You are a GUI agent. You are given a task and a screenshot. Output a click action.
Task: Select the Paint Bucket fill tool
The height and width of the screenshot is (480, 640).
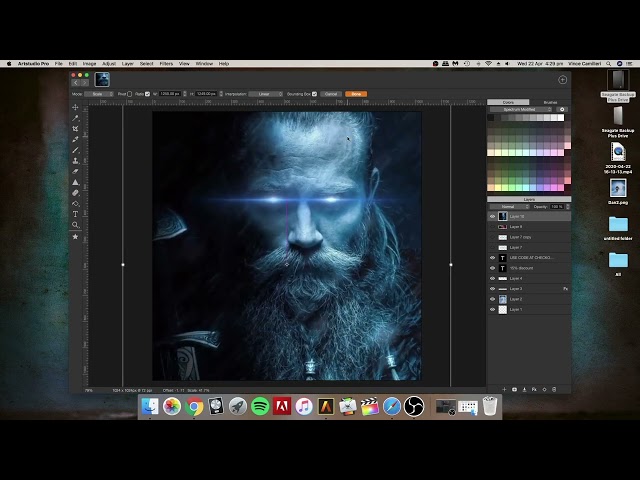(76, 203)
